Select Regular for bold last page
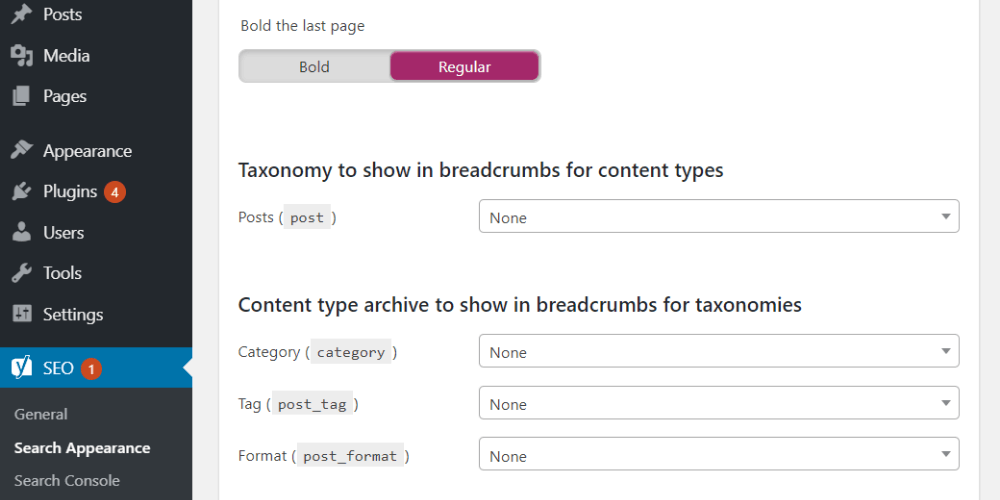 point(464,67)
